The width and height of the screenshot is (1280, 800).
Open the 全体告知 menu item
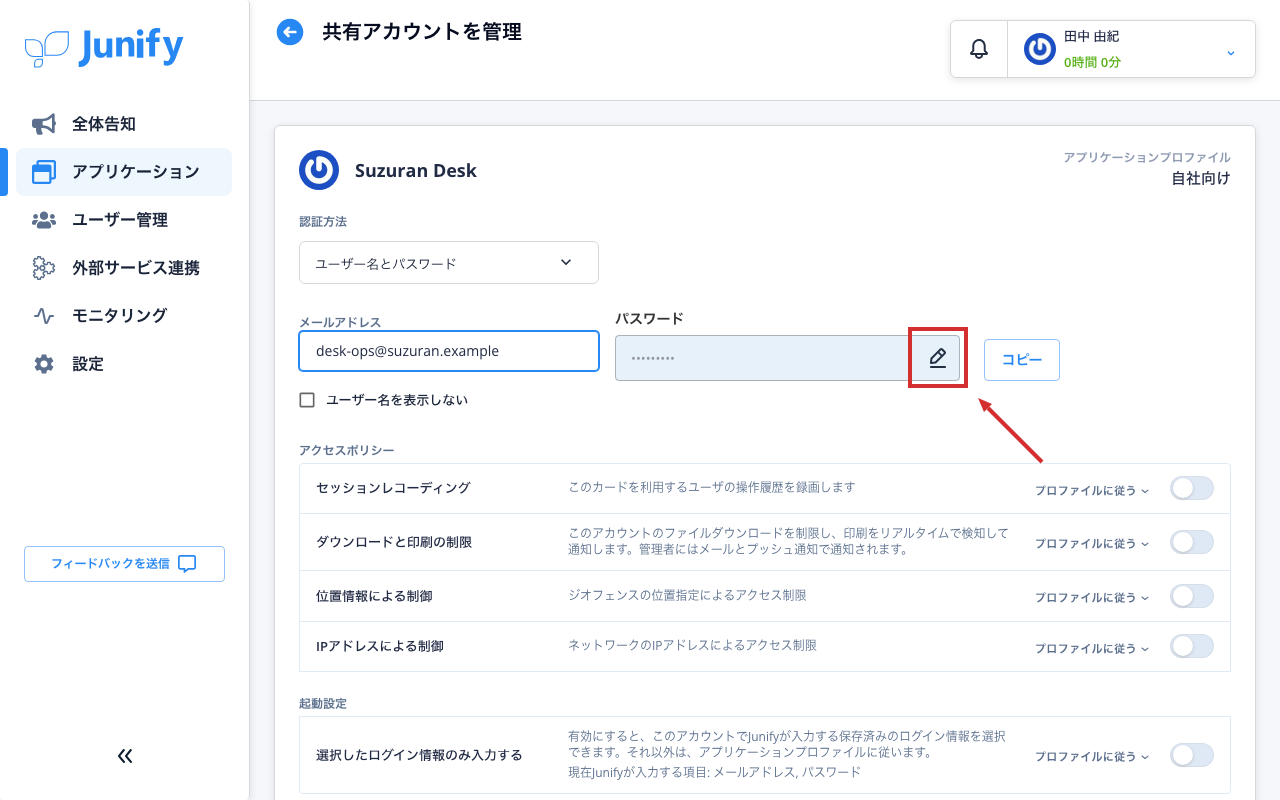124,124
